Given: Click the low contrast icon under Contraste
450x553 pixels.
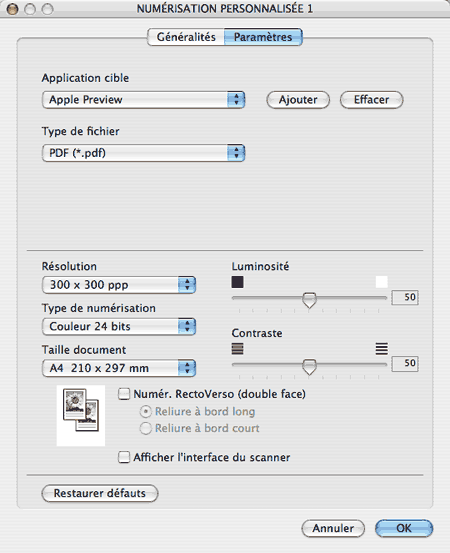Looking at the screenshot, I should (x=237, y=349).
